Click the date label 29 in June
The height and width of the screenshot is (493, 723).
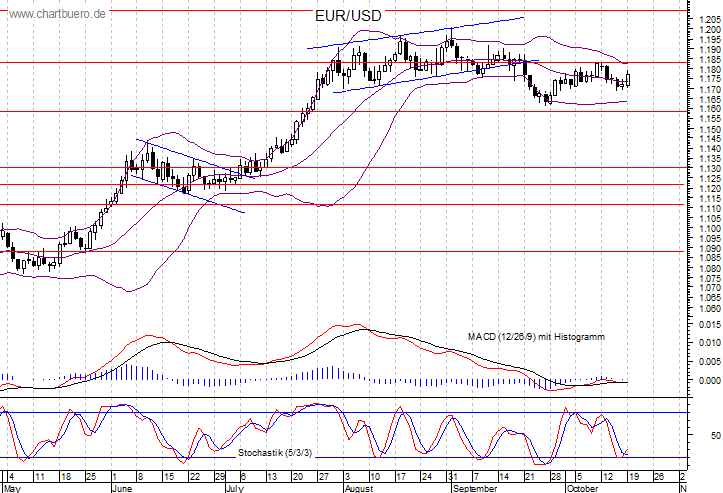220,476
